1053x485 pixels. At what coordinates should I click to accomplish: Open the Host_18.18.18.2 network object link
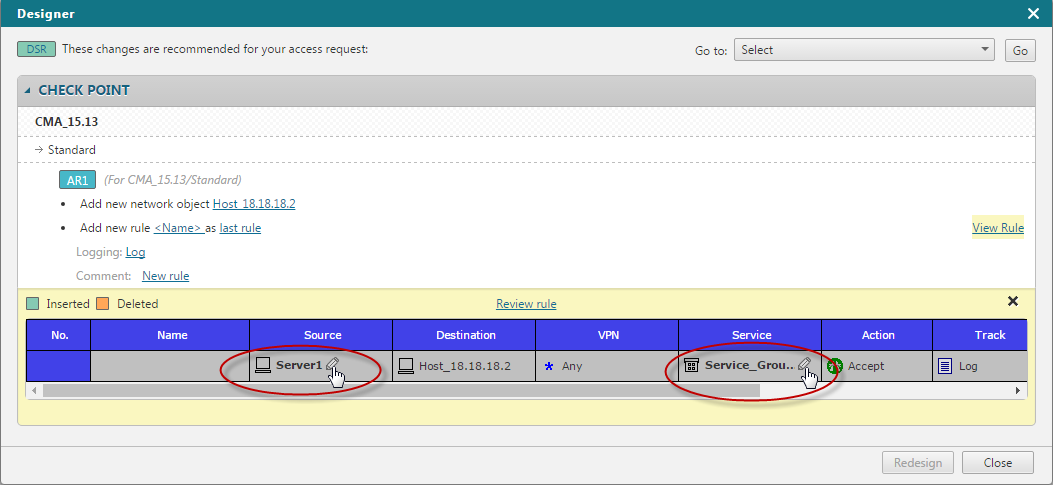point(254,204)
